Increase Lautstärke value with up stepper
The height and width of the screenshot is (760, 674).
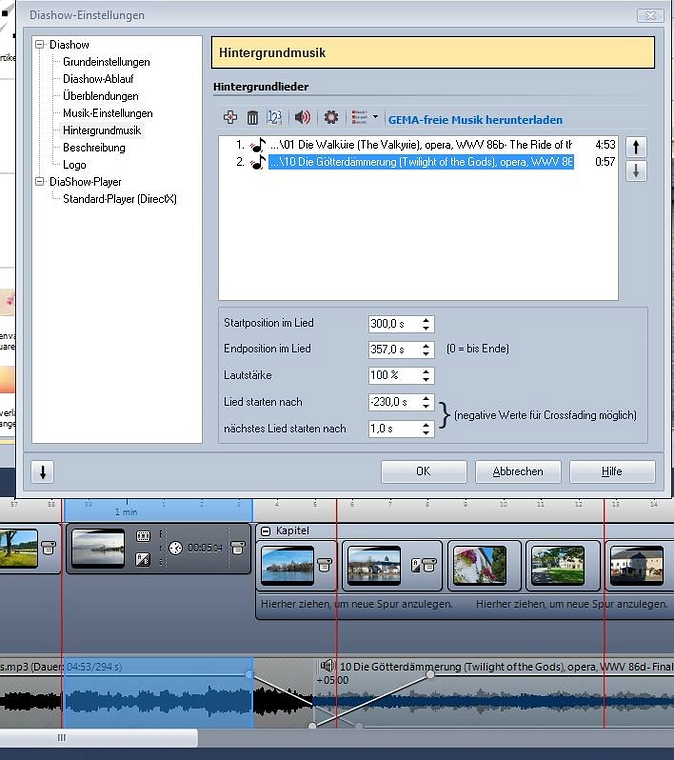tap(427, 371)
